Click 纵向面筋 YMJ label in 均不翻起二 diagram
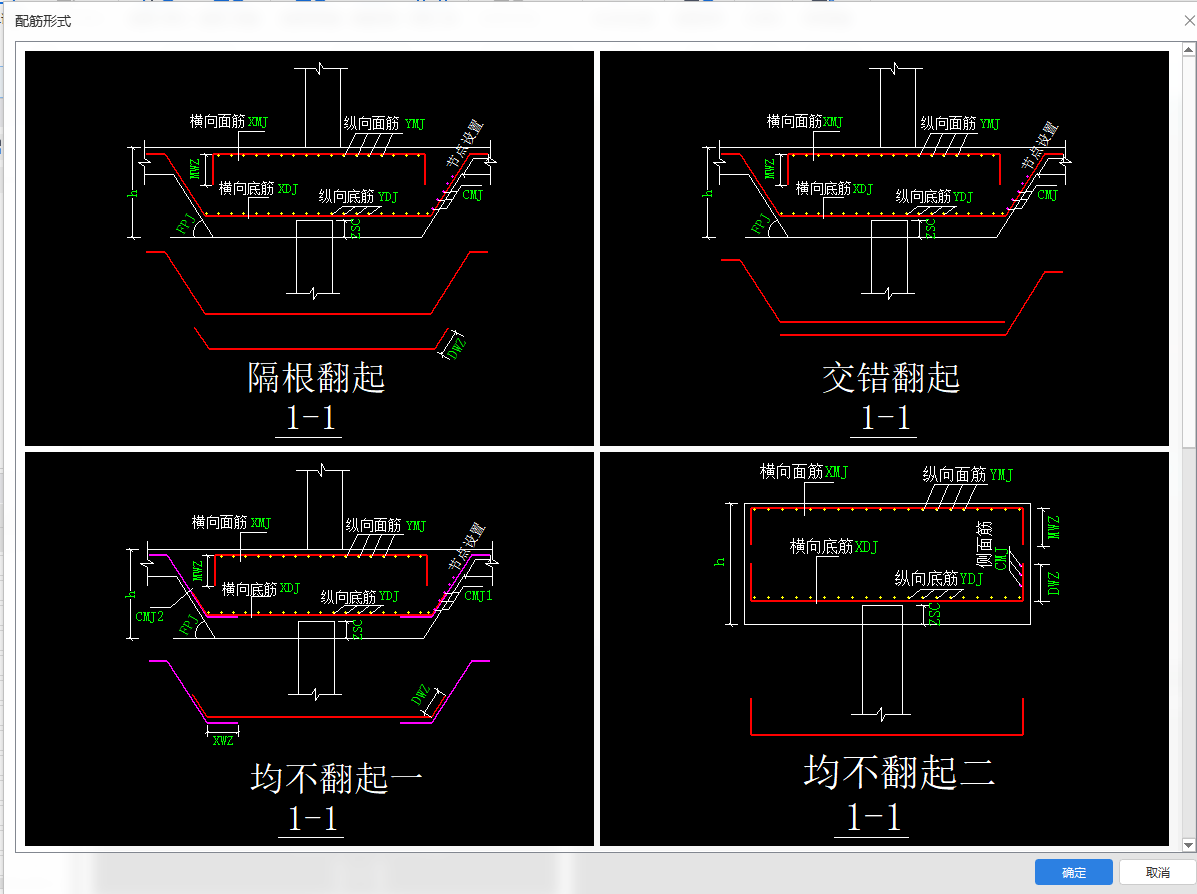The height and width of the screenshot is (894, 1197). point(967,475)
